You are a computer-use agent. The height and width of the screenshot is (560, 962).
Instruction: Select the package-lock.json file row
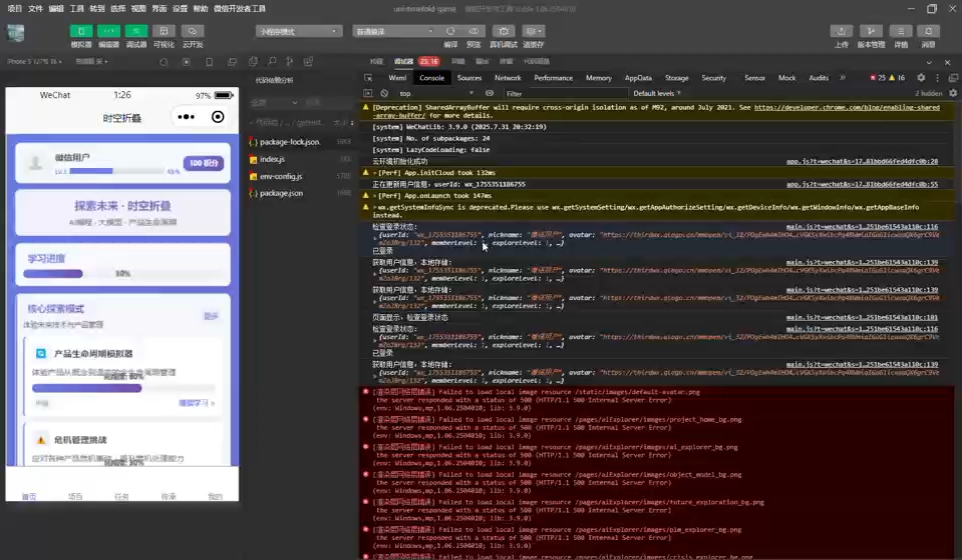pos(301,142)
